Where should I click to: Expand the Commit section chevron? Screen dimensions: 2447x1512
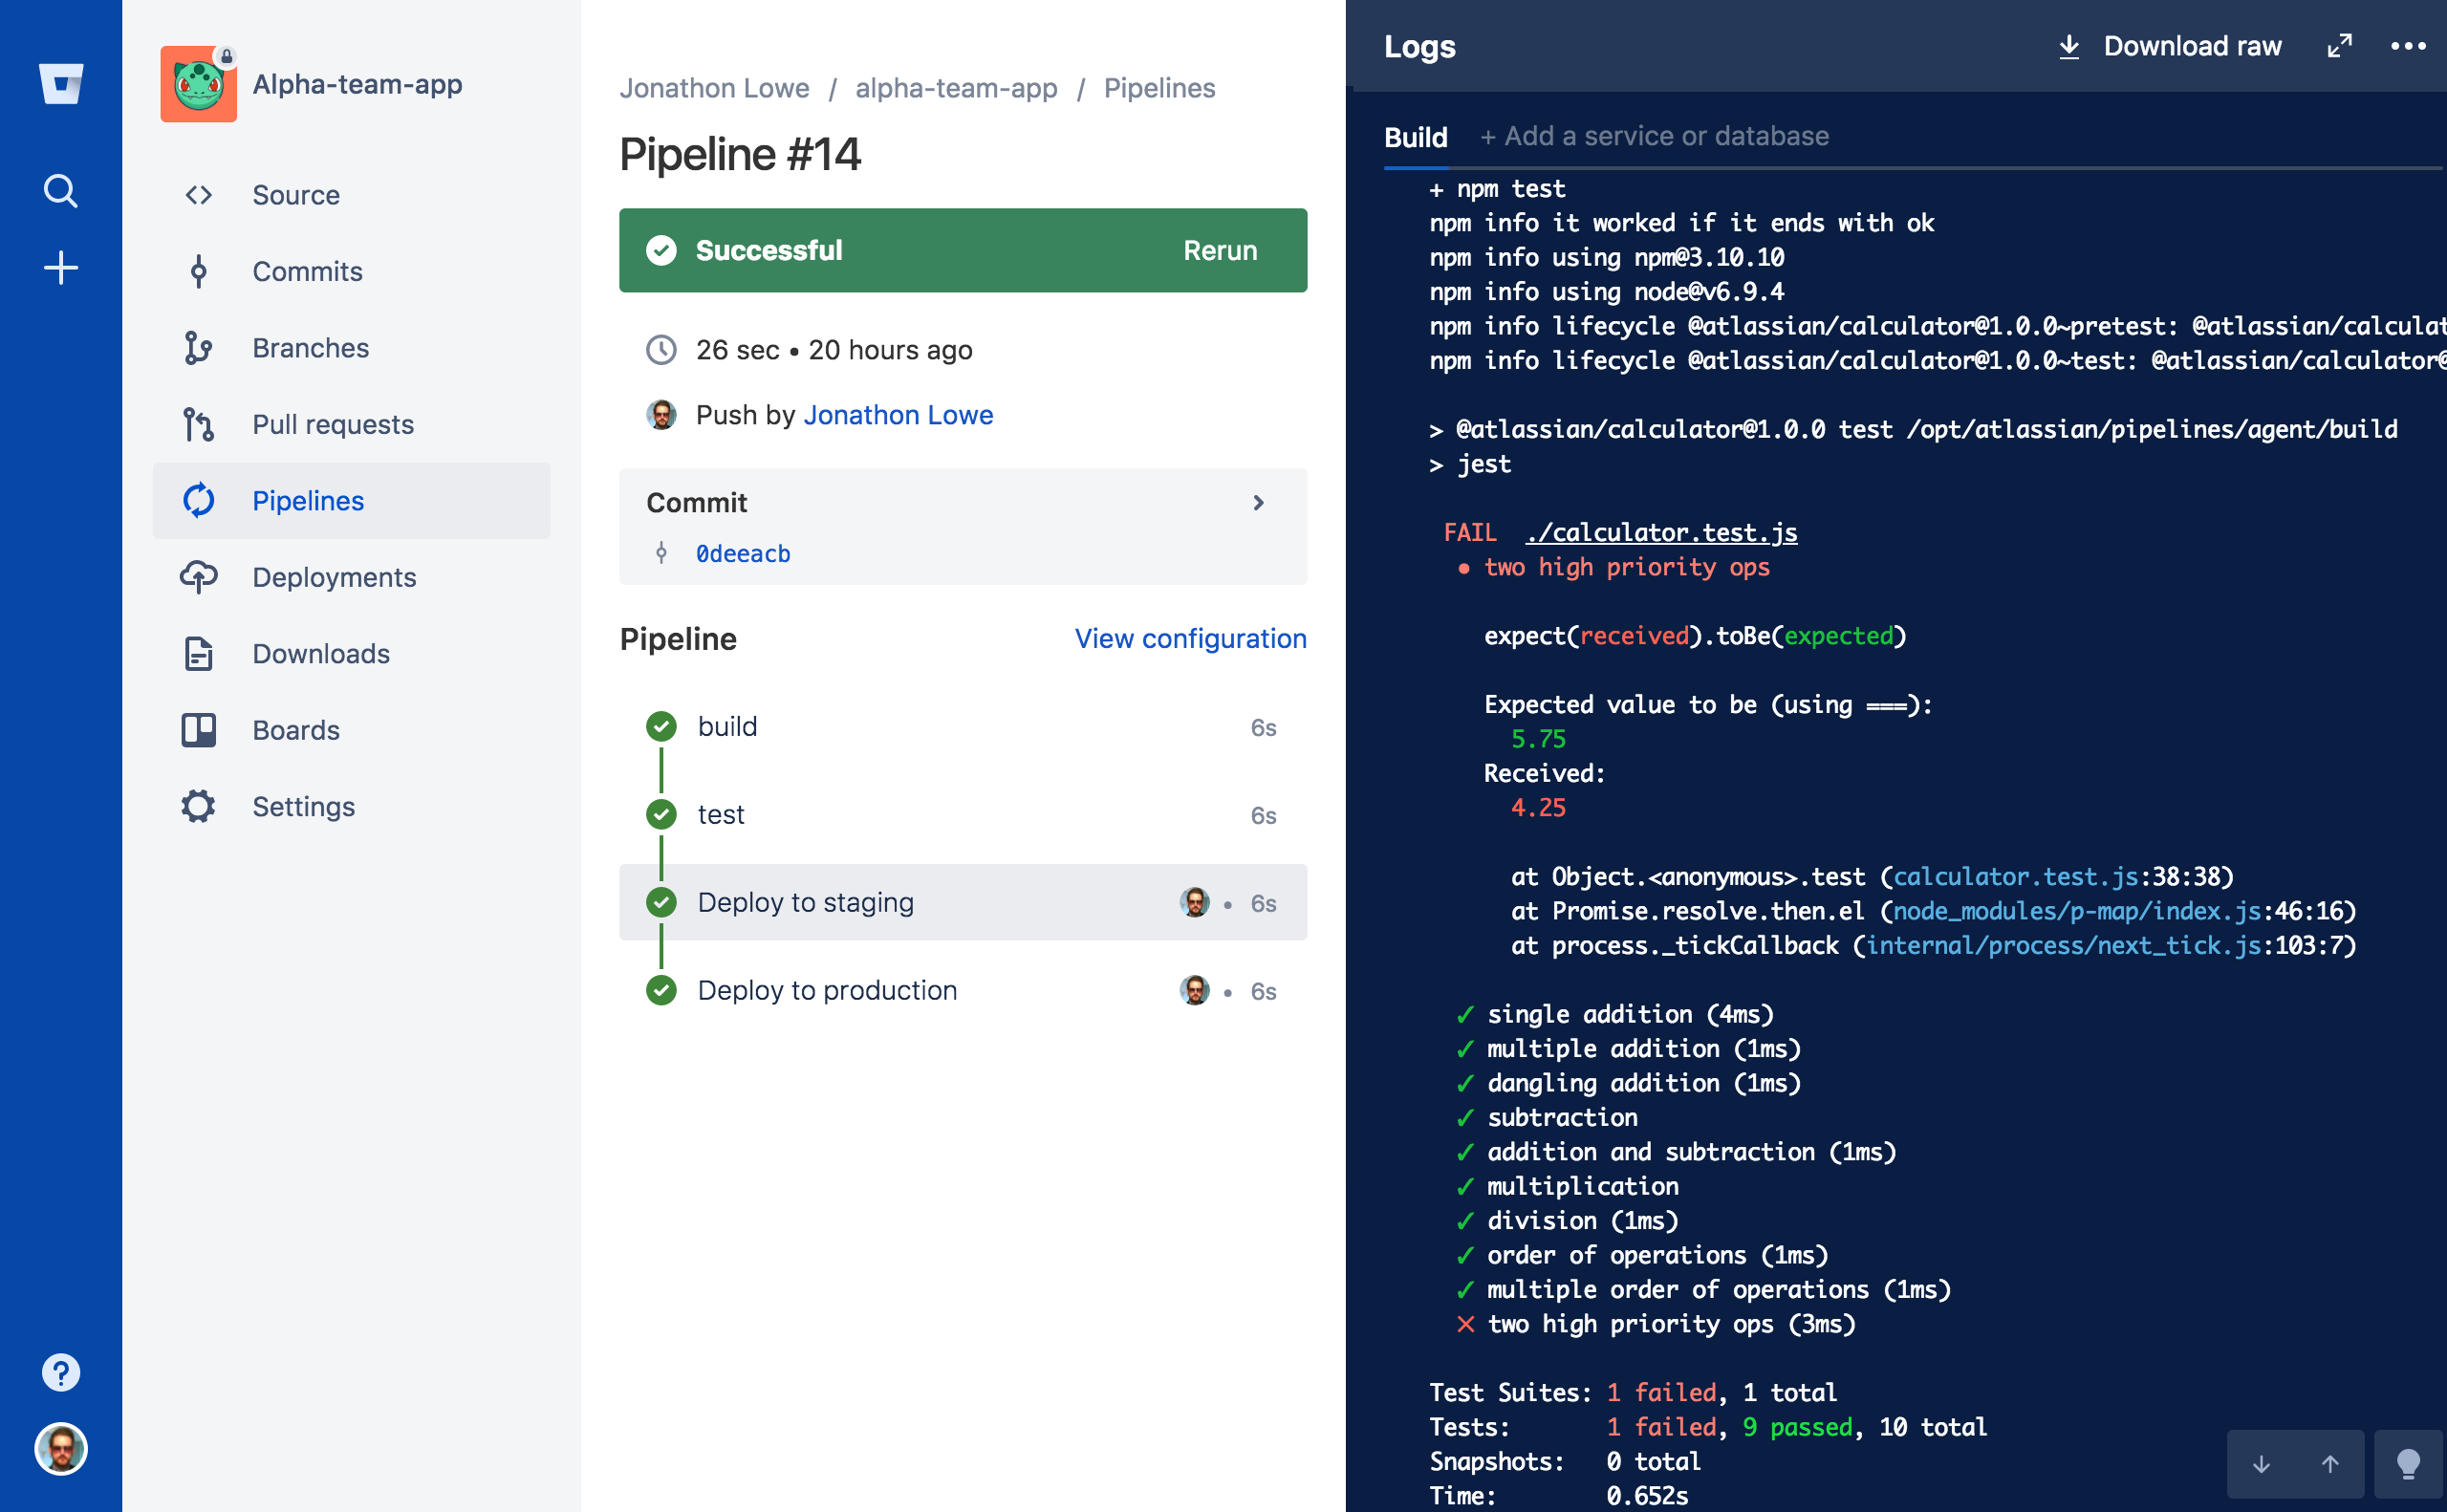coord(1262,502)
